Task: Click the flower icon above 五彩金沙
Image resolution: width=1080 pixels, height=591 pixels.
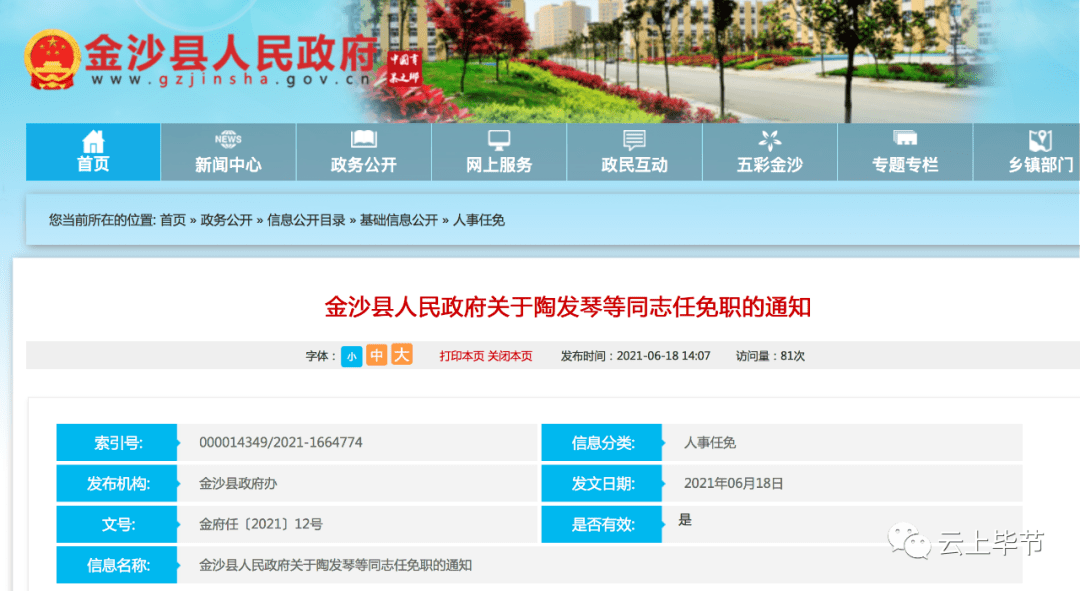Action: pyautogui.click(x=769, y=140)
